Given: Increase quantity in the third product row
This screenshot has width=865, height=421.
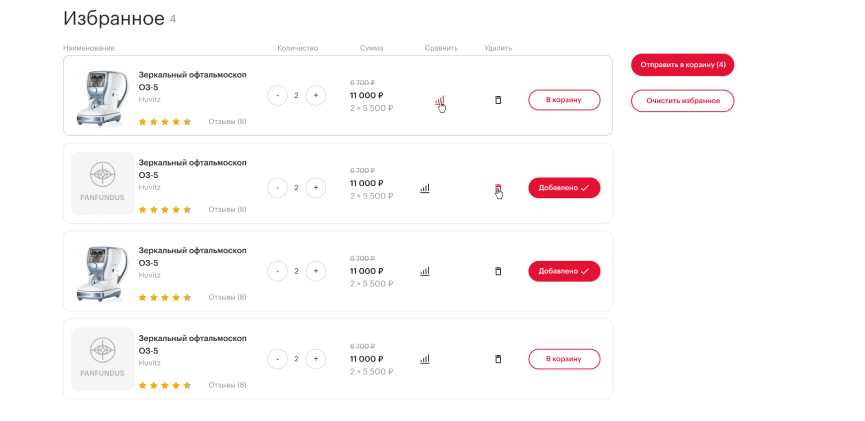Looking at the screenshot, I should tap(316, 271).
